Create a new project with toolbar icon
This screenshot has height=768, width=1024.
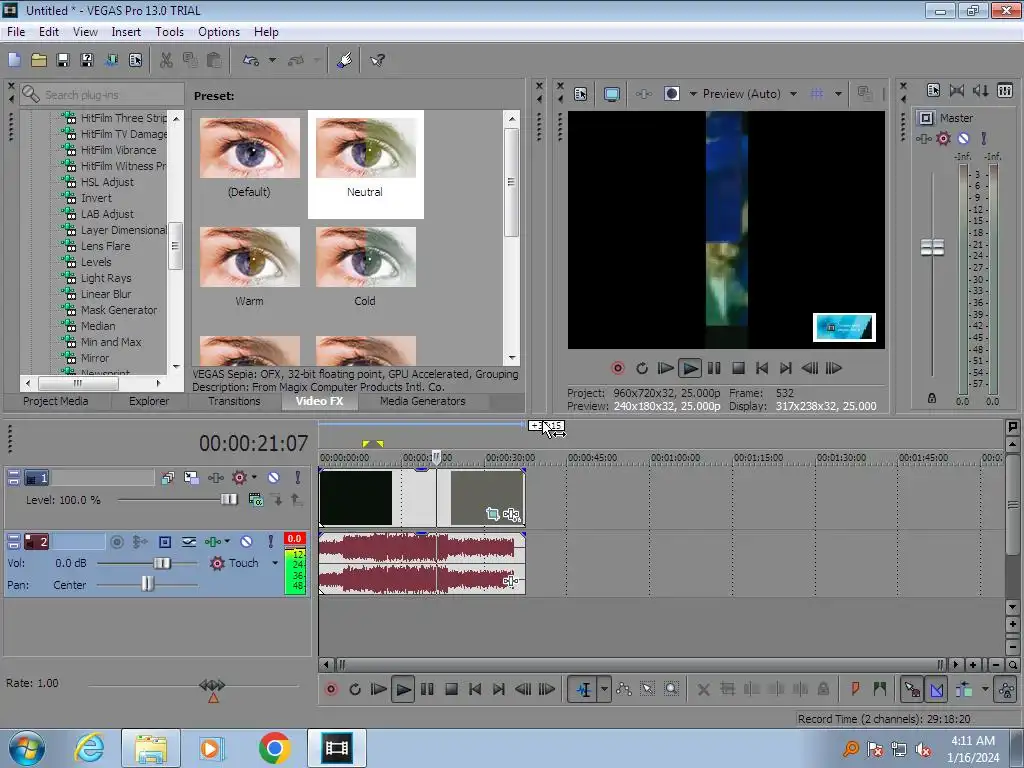pos(14,60)
